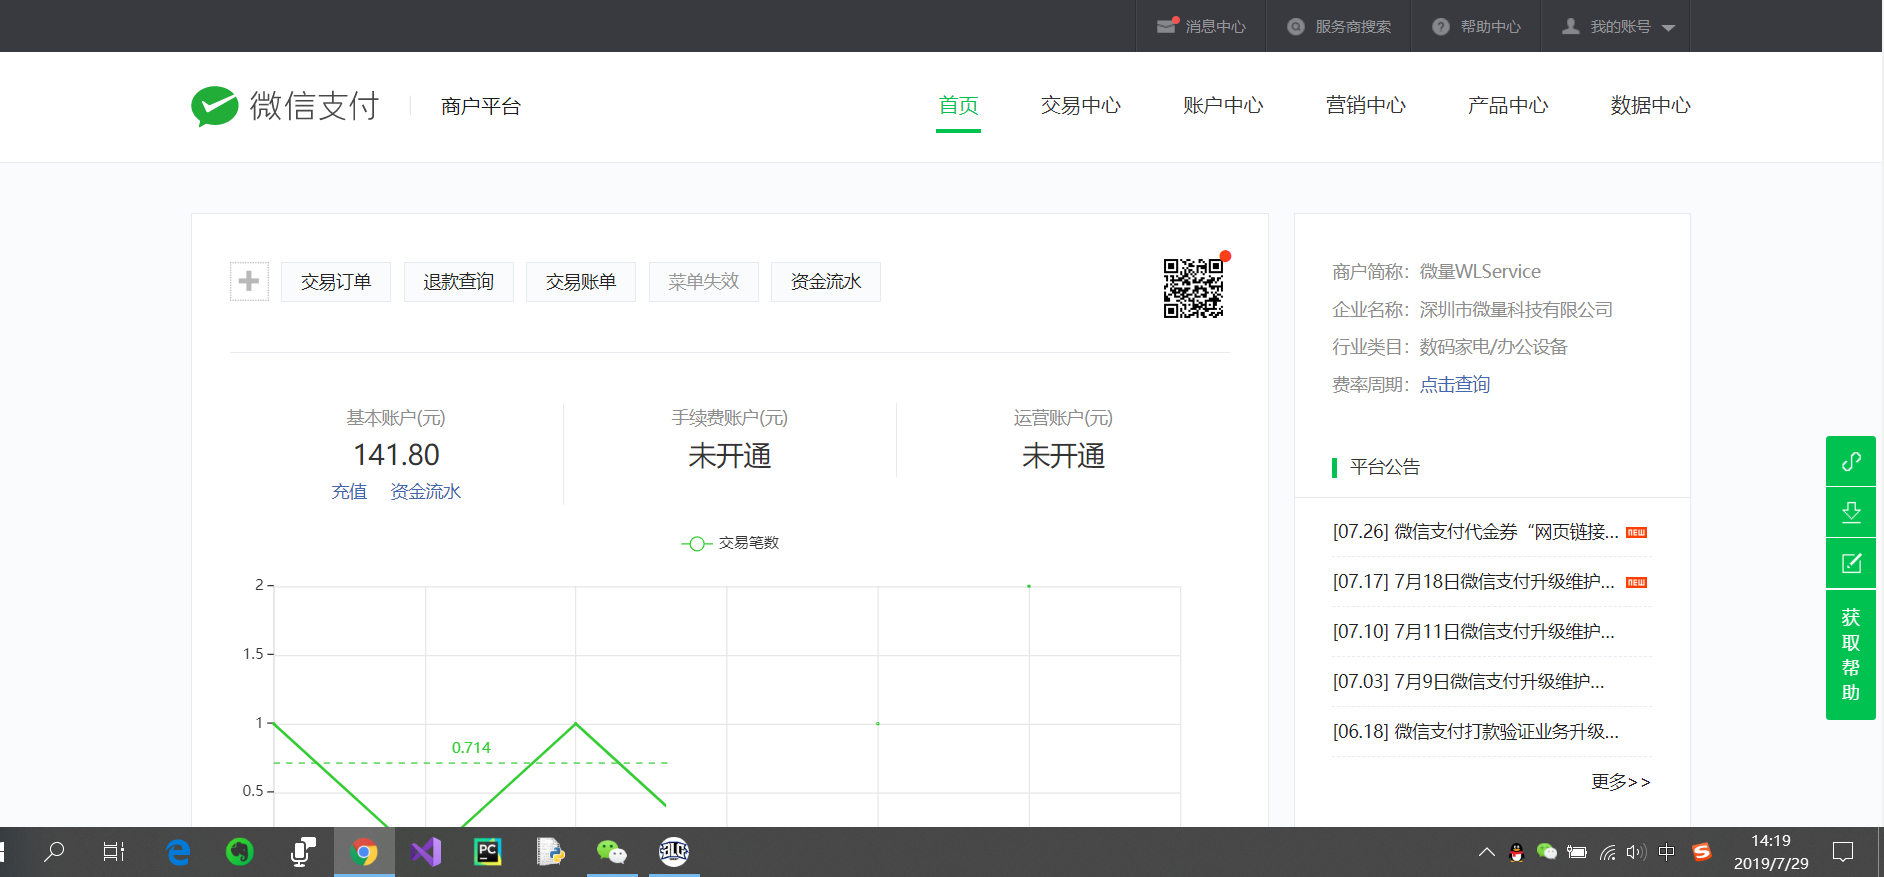
Task: Click the 菜单失效 shortcut button
Action: pyautogui.click(x=704, y=282)
